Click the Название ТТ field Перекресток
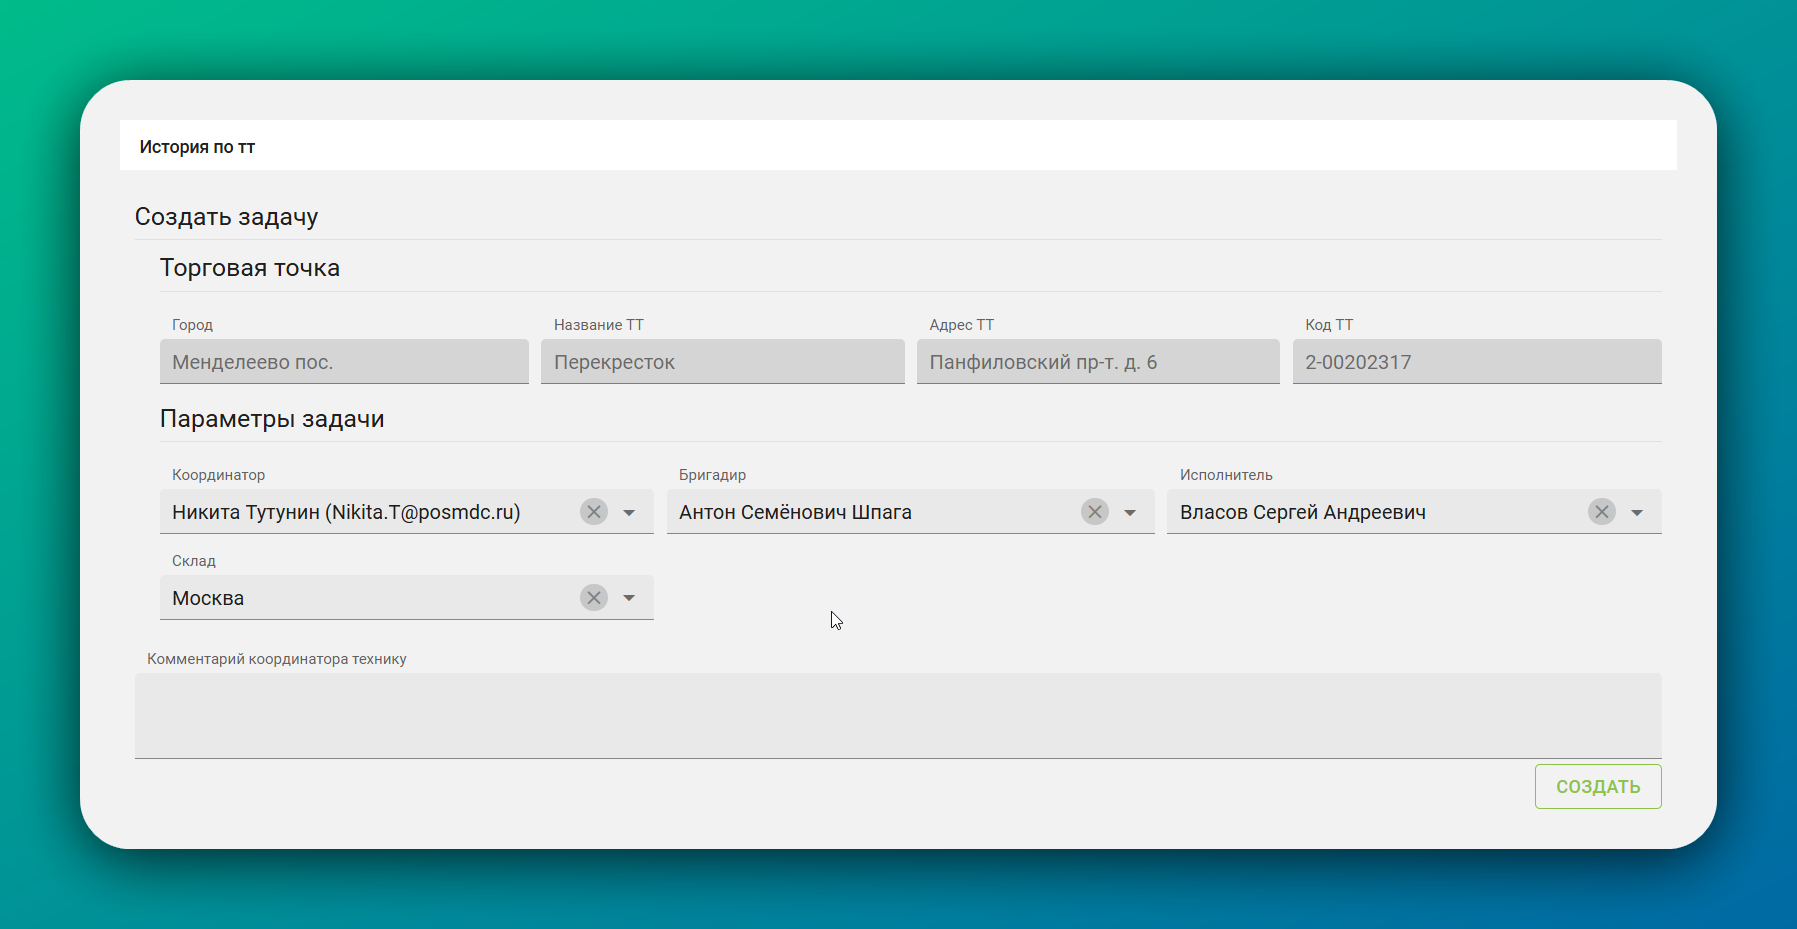The height and width of the screenshot is (929, 1797). pos(722,362)
